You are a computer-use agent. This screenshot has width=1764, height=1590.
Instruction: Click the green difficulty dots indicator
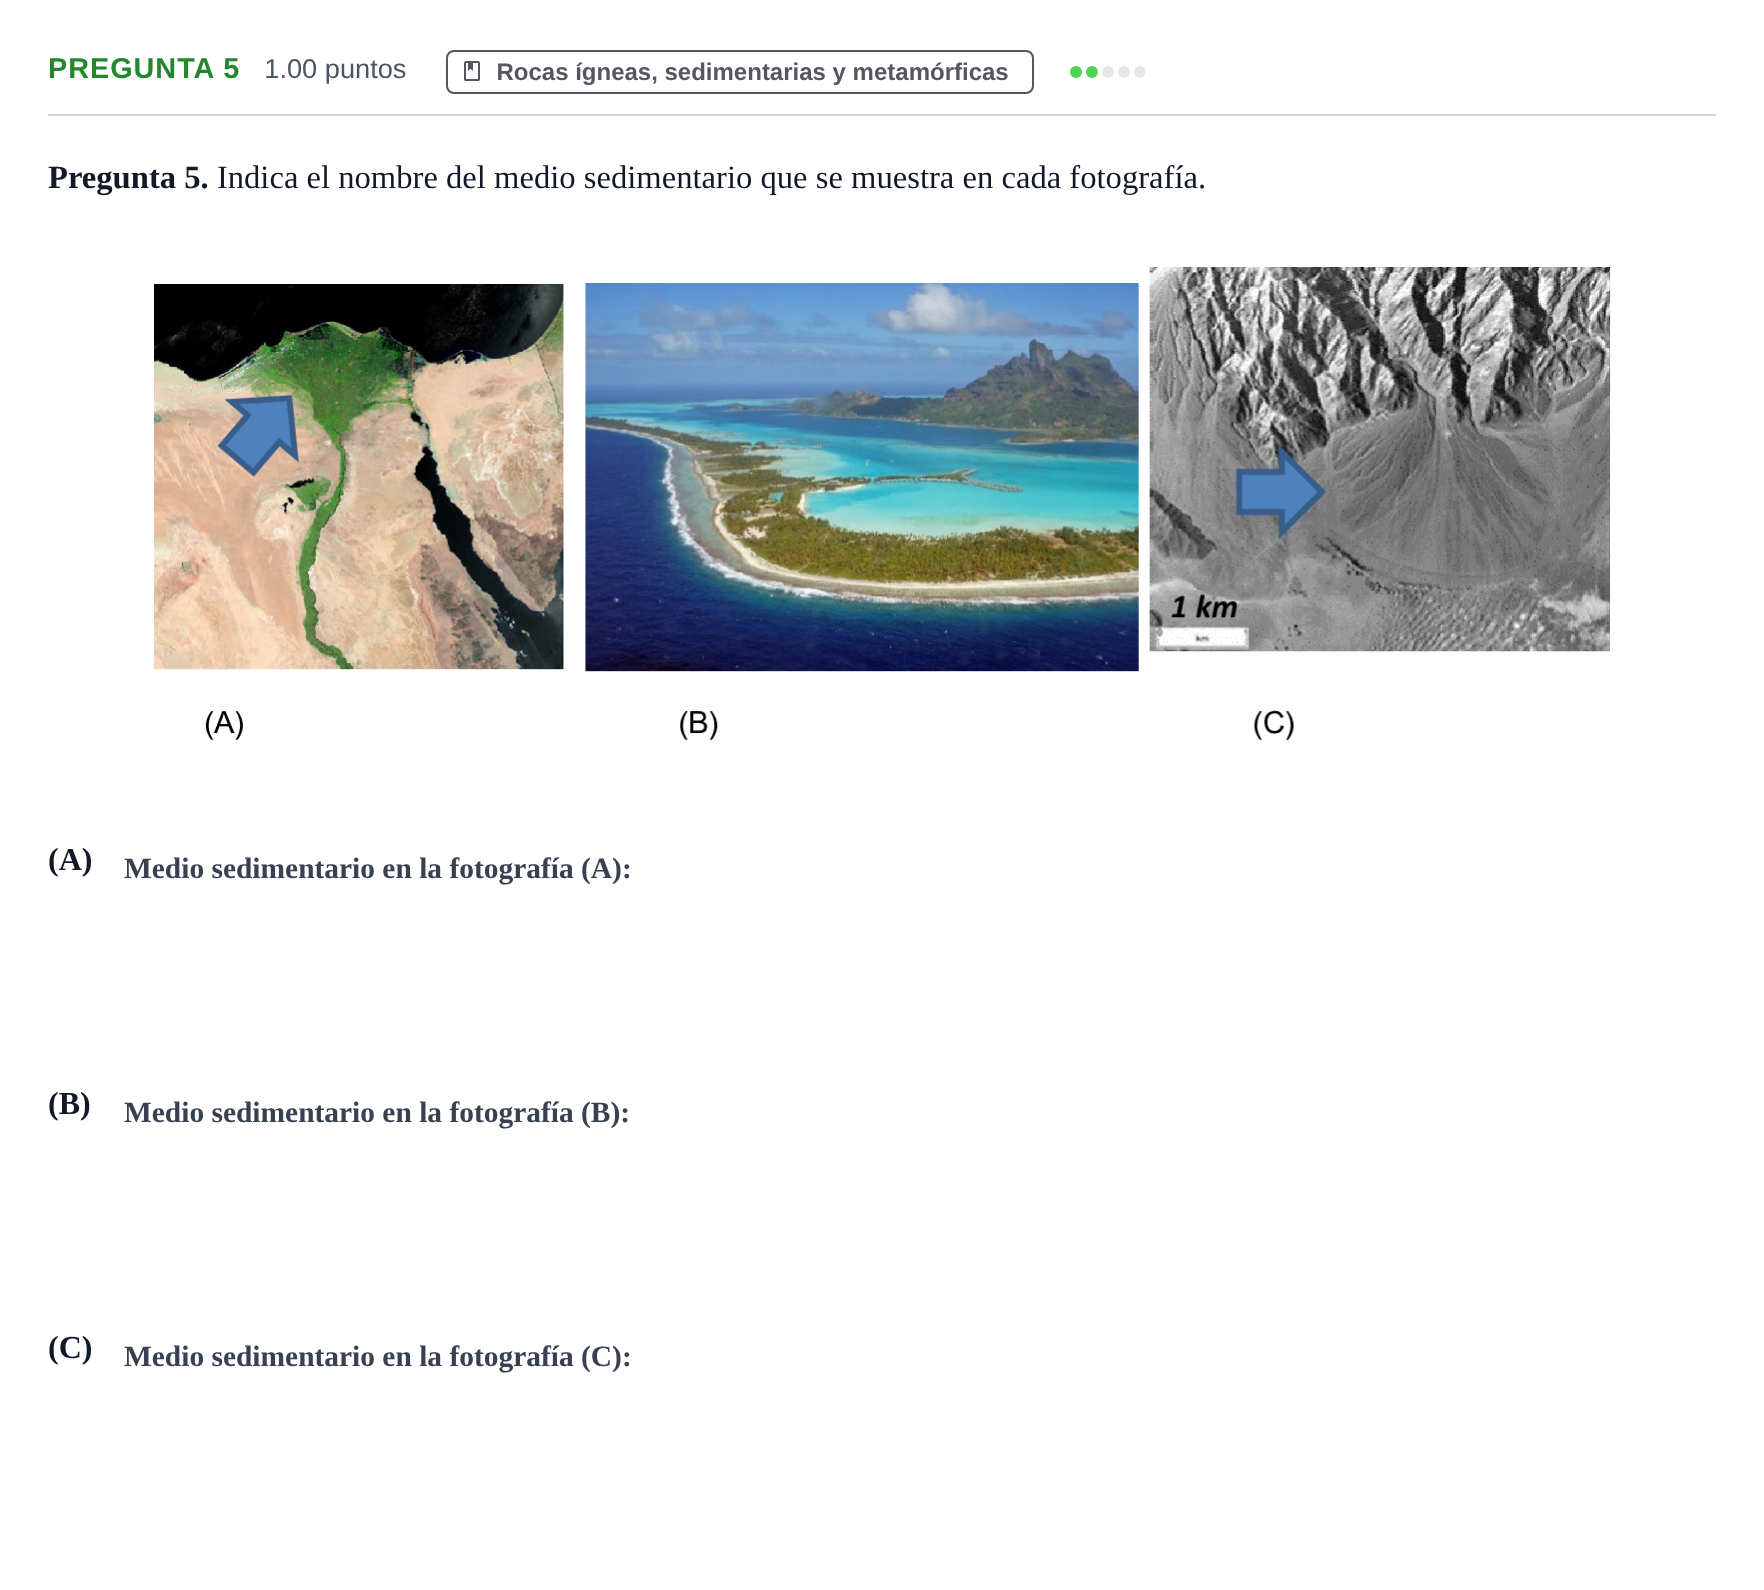tap(1107, 72)
